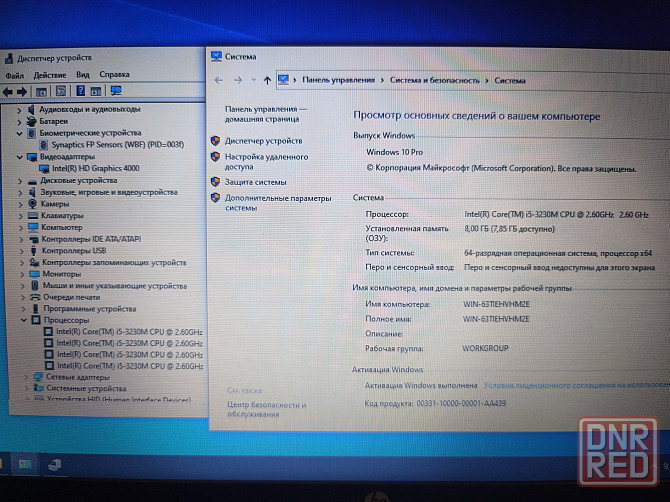
Task: Open the Справка menu
Action: [x=115, y=74]
